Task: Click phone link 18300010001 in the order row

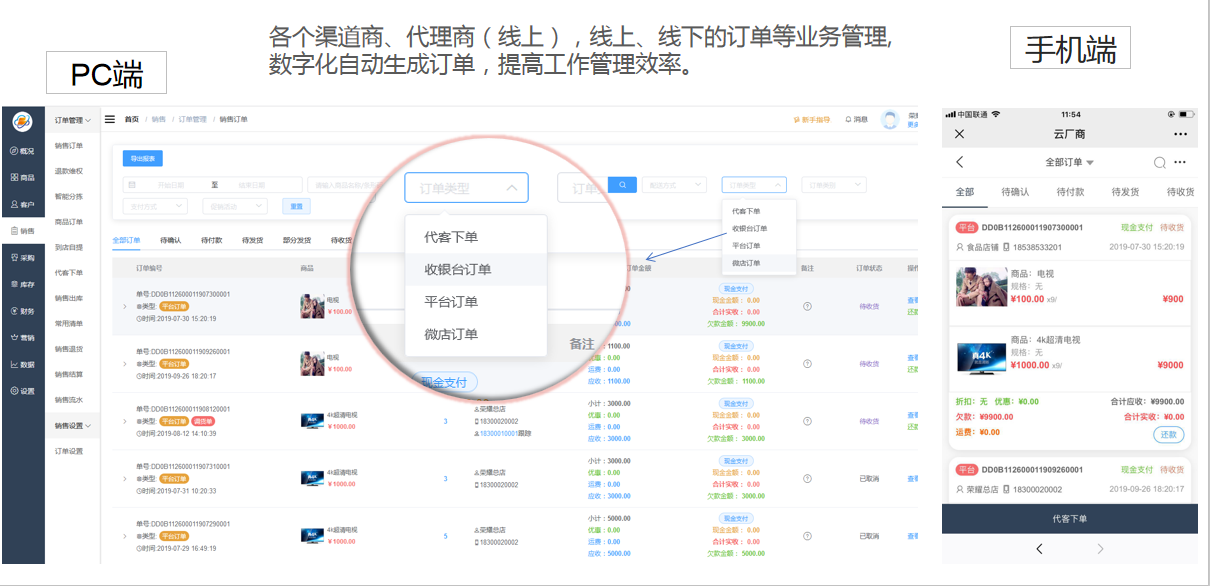Action: (501, 433)
